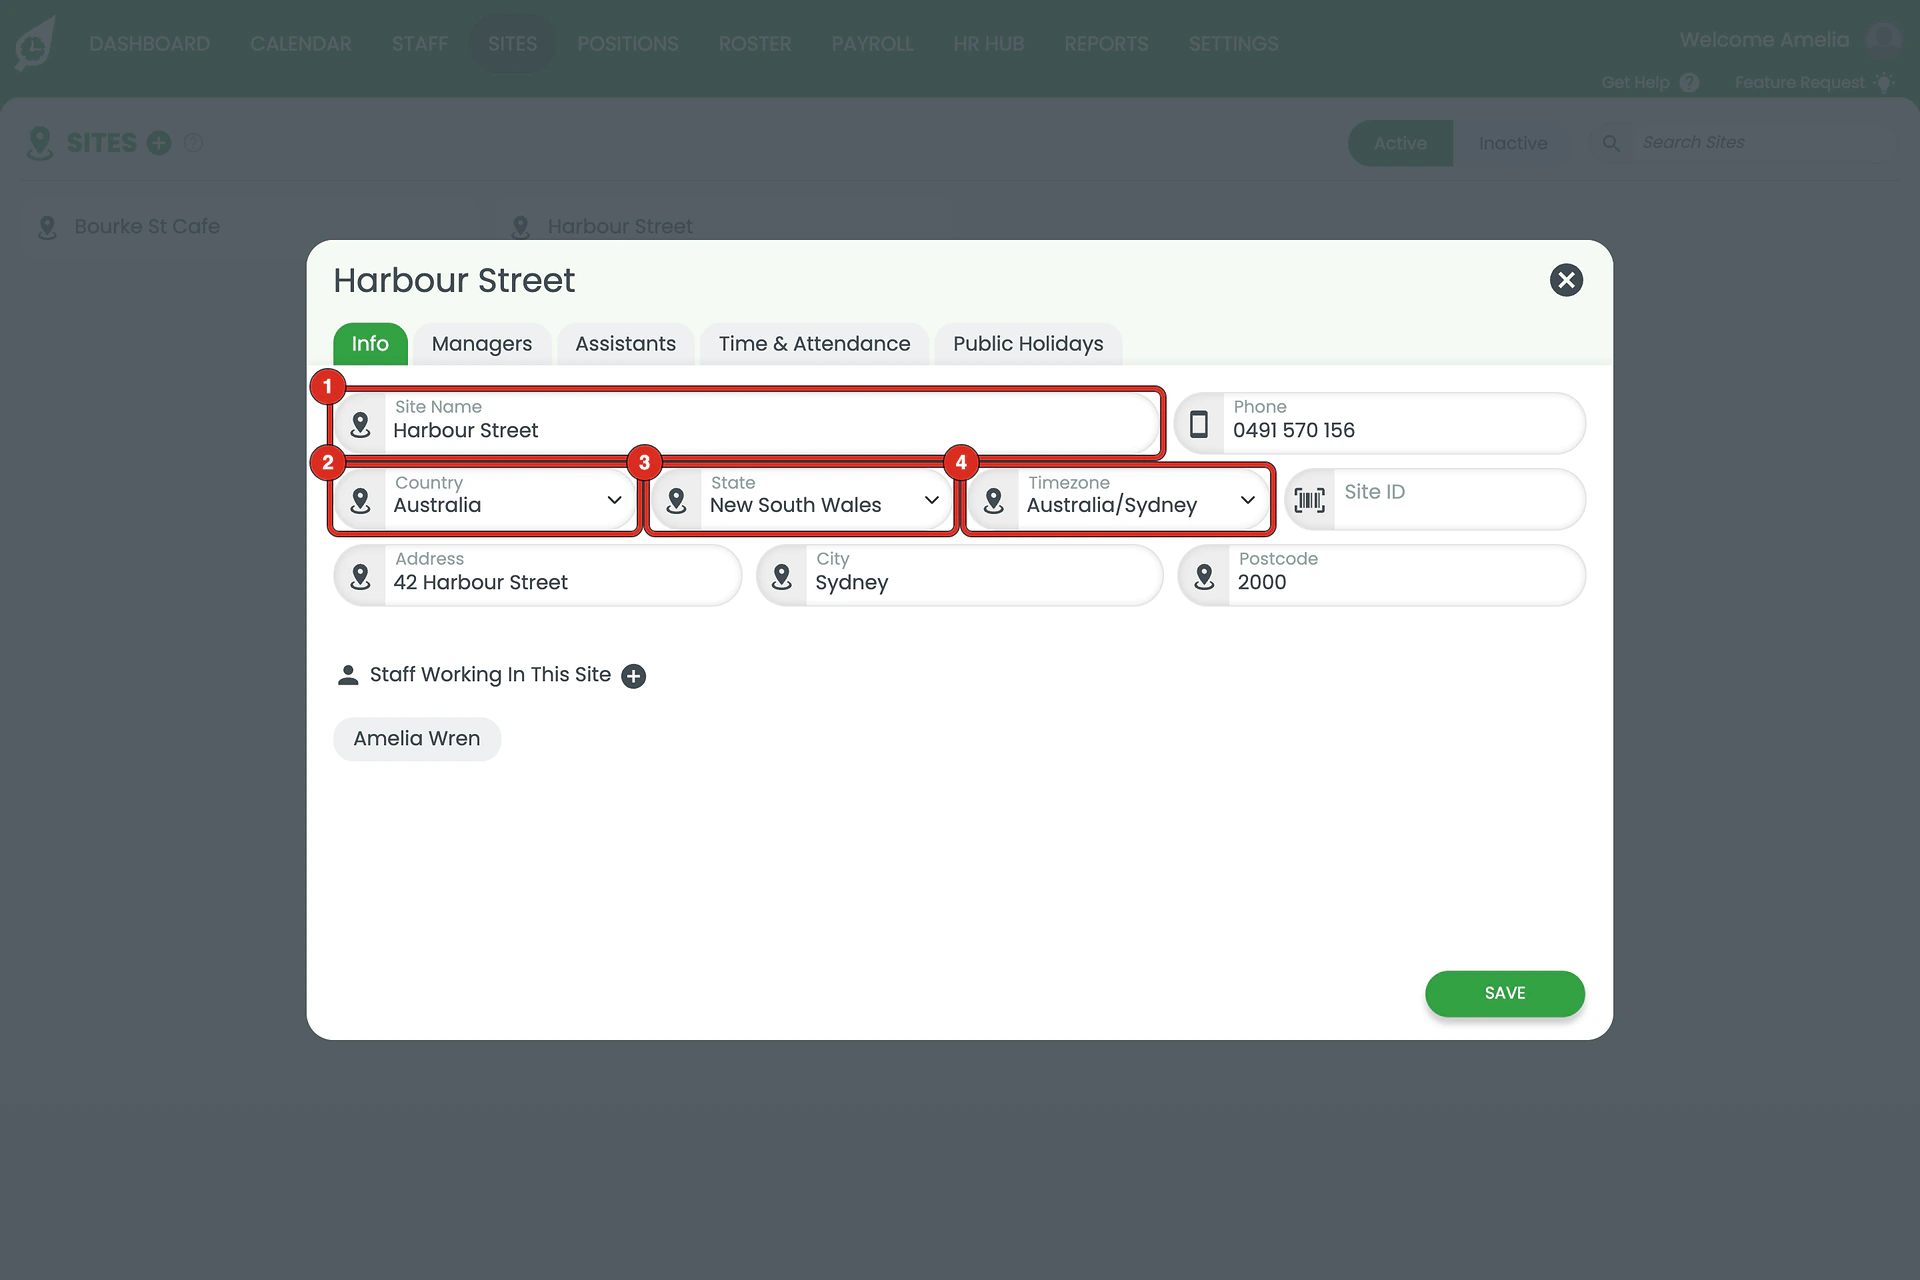Open the user avatar next to Welcome Amelia
1920x1280 pixels.
tap(1883, 40)
